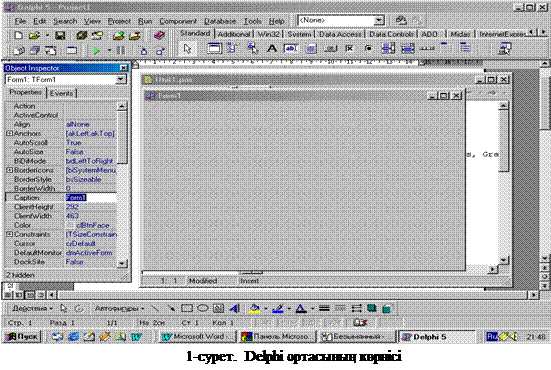Switch to Data Access palette tab
The image size is (551, 370).
pos(340,34)
